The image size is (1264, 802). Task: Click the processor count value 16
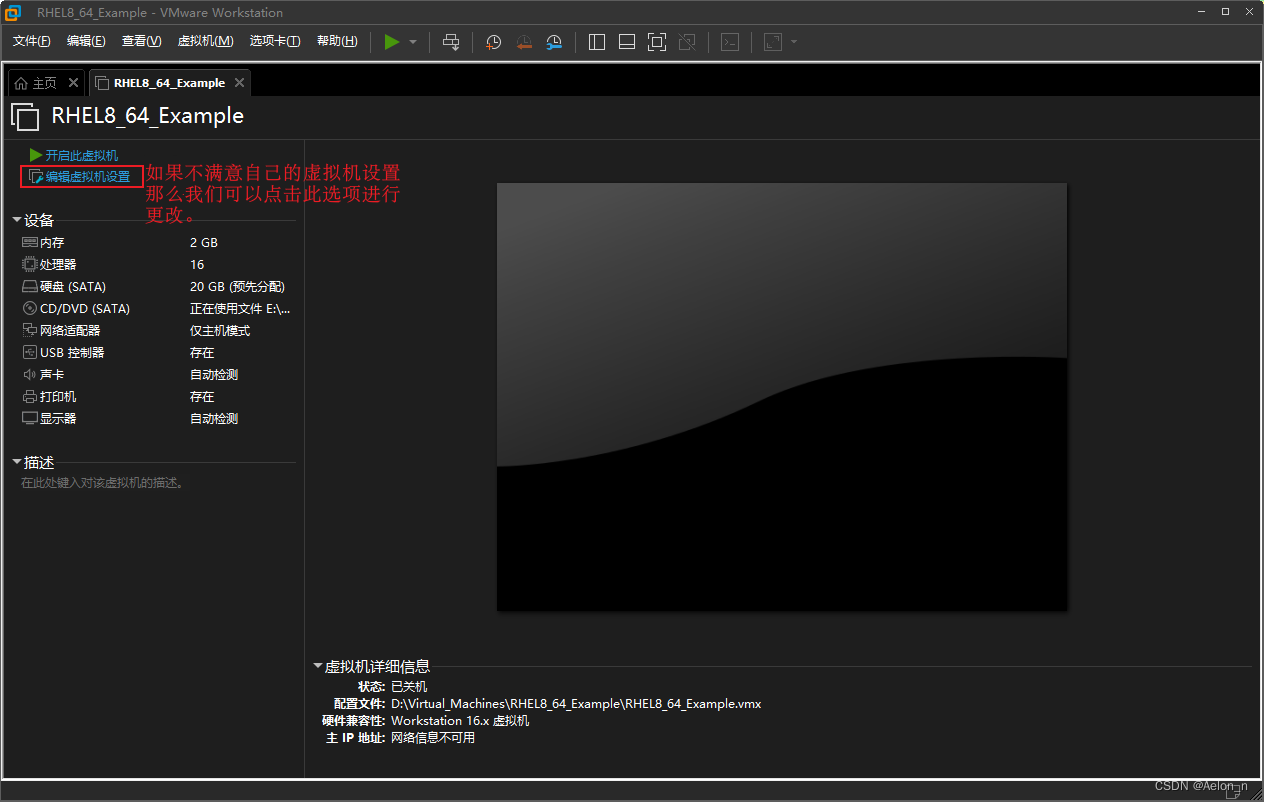tap(197, 264)
